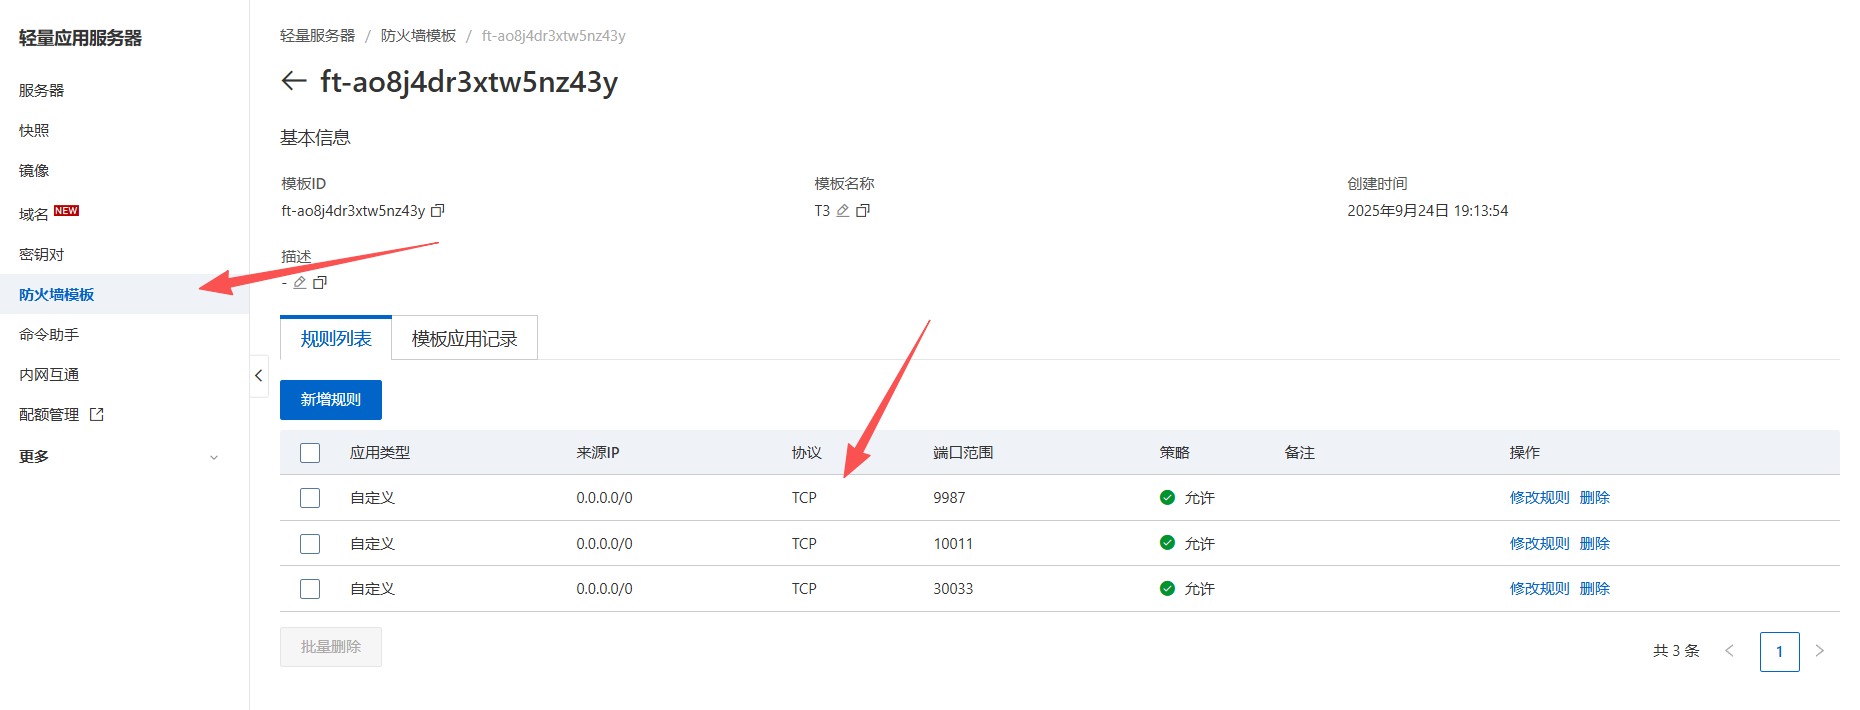1860x710 pixels.
Task: Open quota management external link icon
Action: click(97, 414)
